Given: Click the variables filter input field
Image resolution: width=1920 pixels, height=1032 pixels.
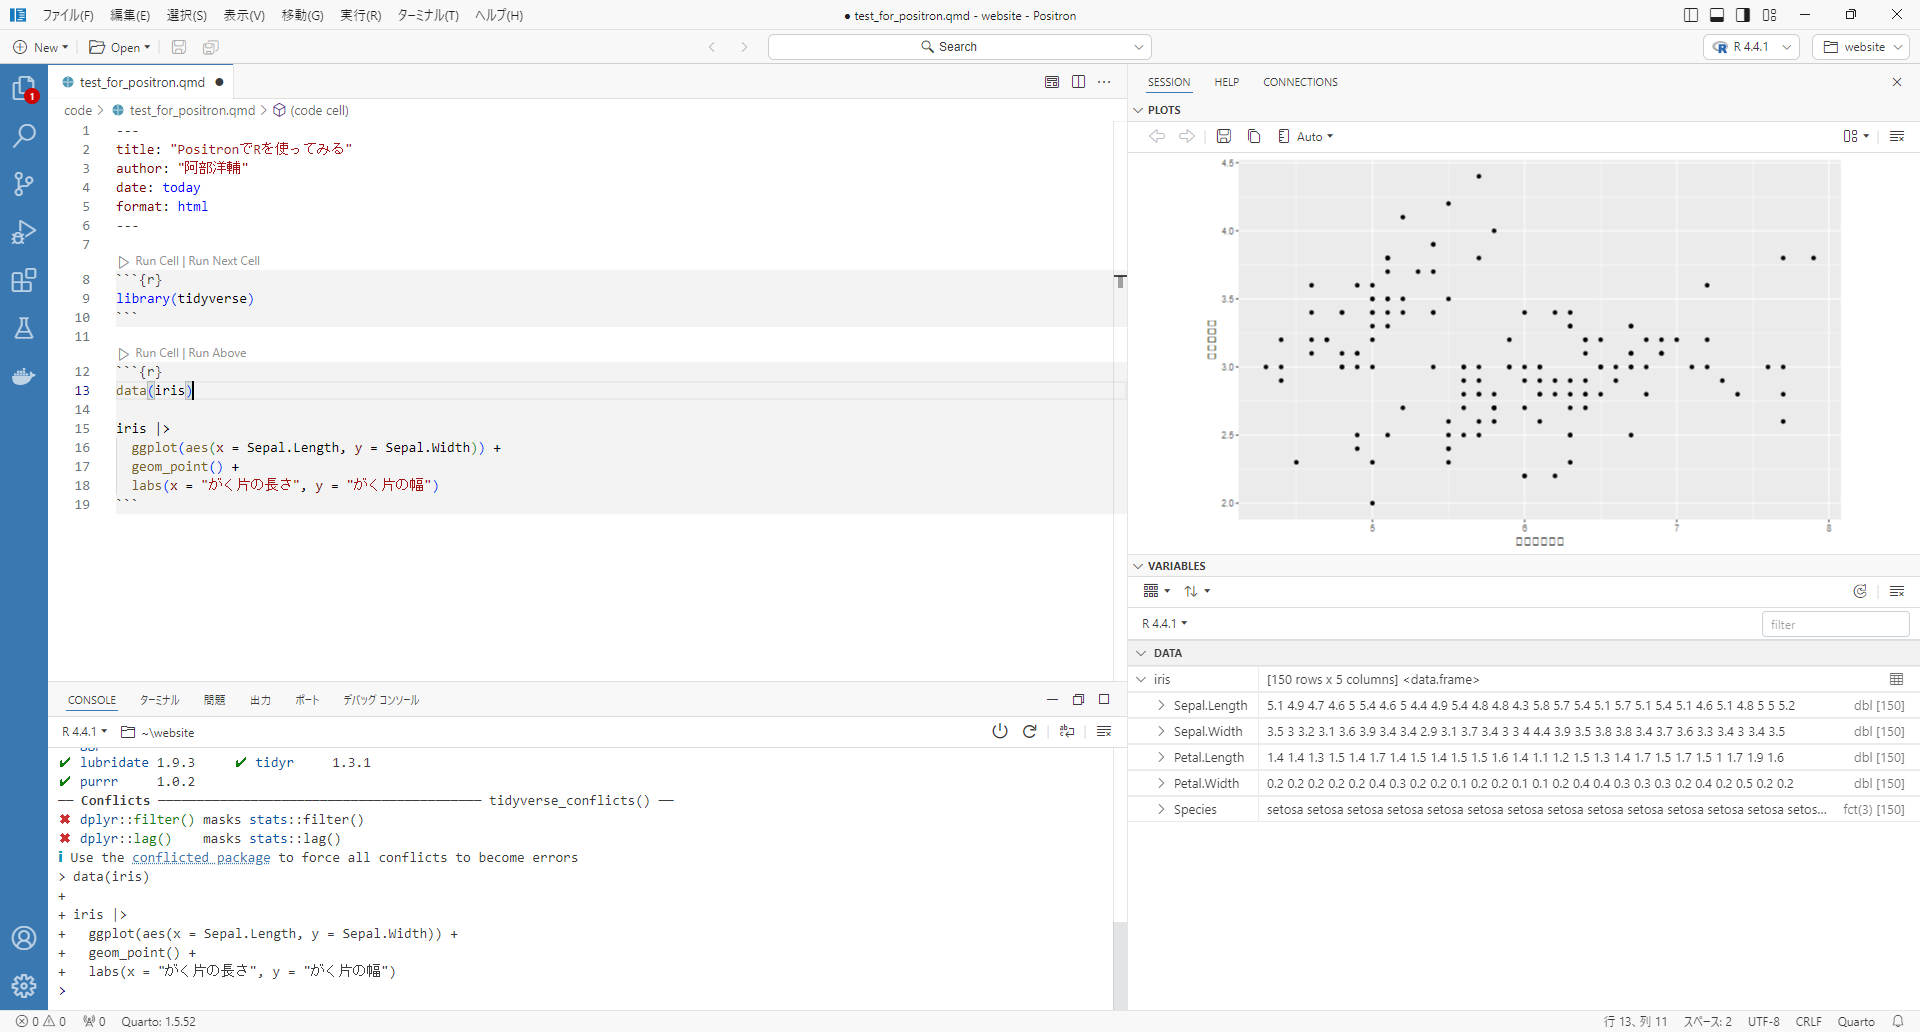Looking at the screenshot, I should (x=1834, y=624).
